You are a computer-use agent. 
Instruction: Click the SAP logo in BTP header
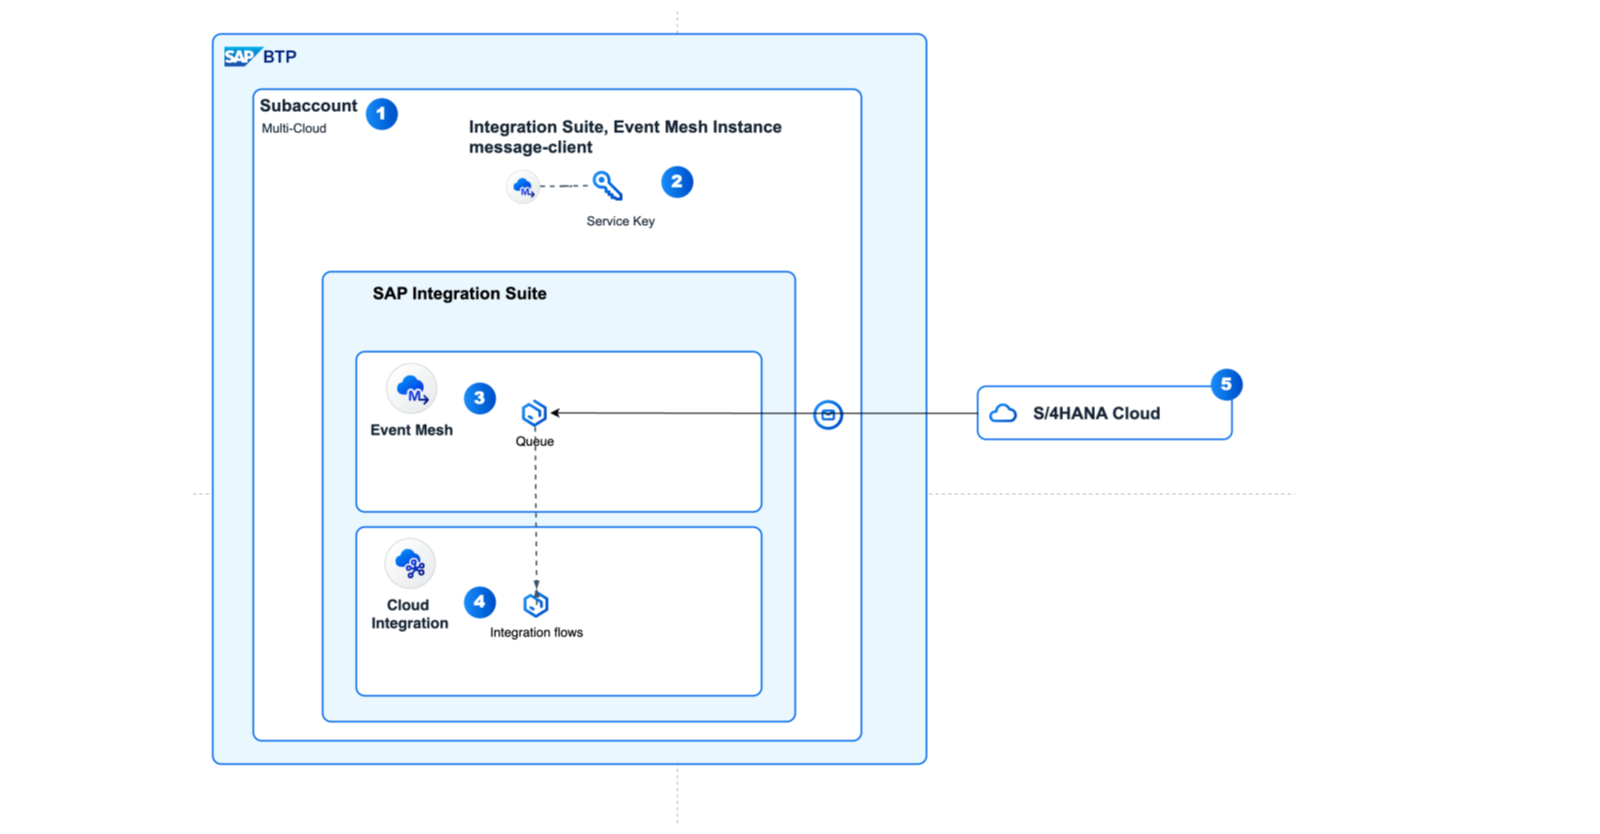tap(242, 57)
